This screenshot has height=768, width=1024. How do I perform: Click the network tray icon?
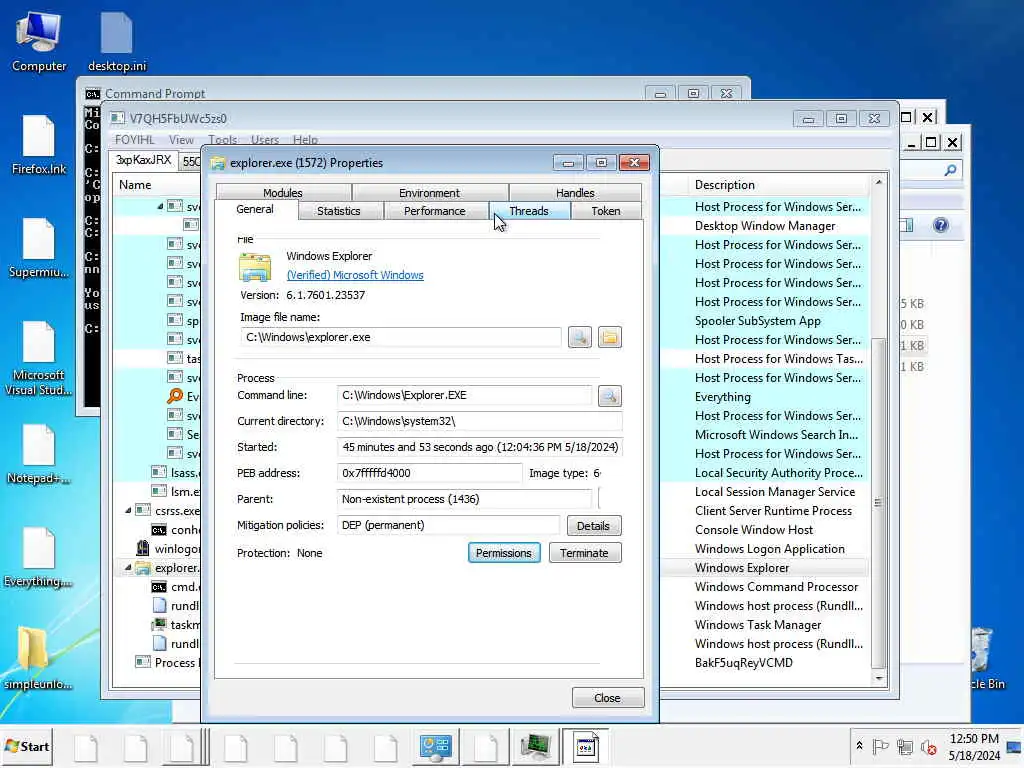click(x=904, y=746)
